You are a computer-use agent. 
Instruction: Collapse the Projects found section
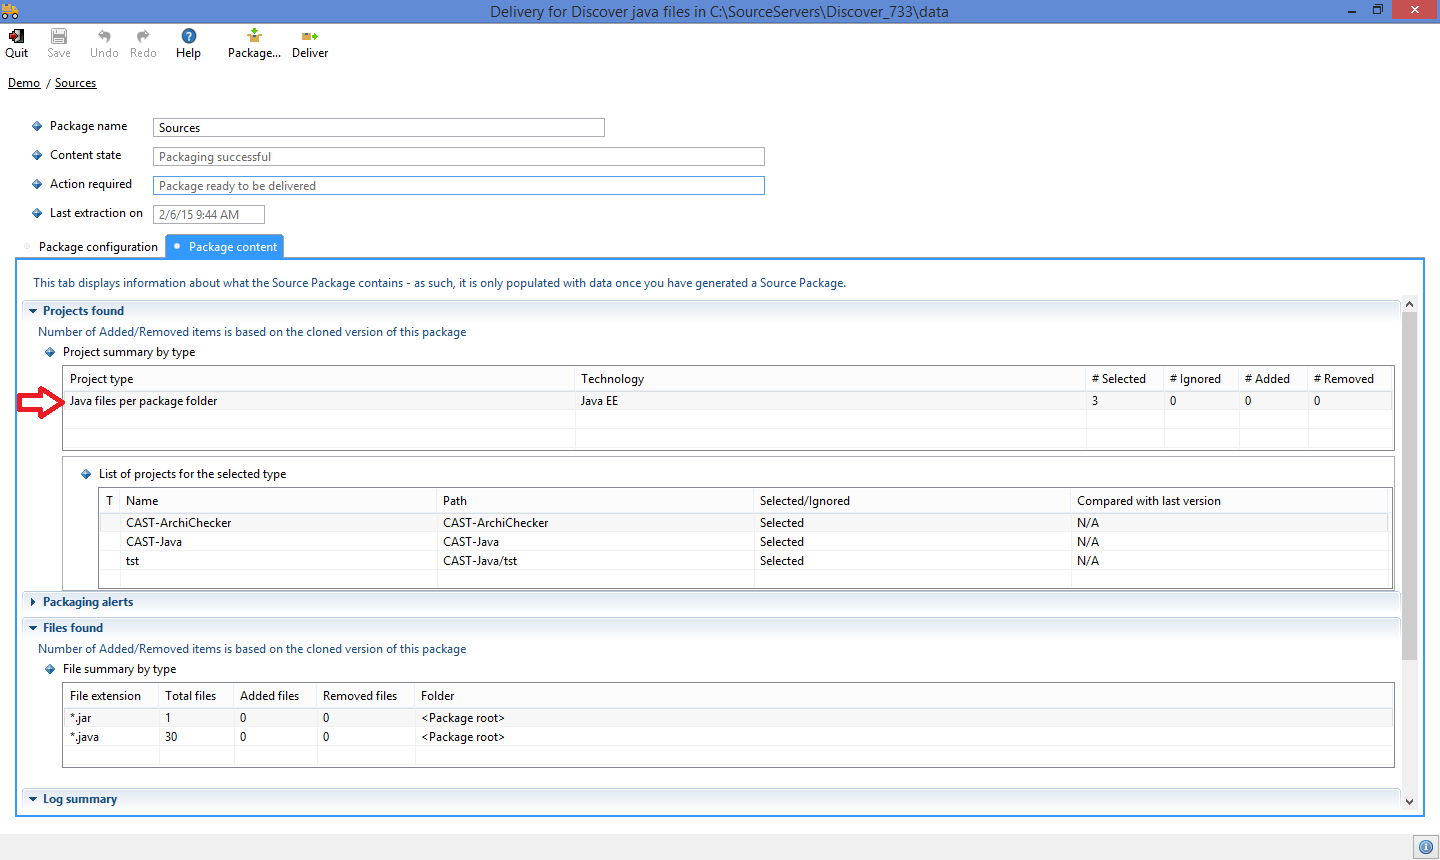click(33, 311)
